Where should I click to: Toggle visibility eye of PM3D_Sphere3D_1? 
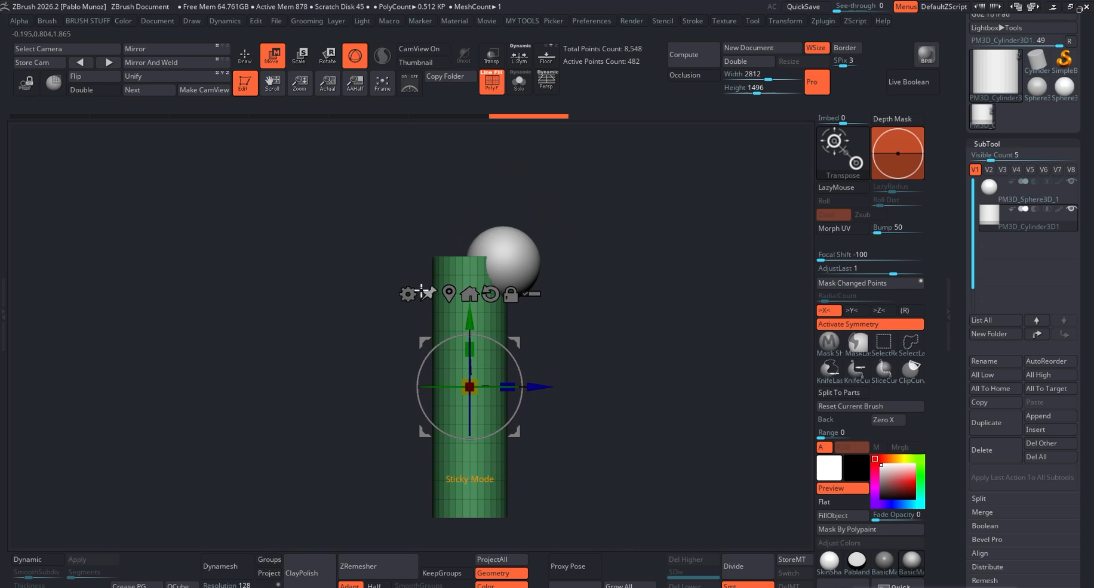pyautogui.click(x=1072, y=181)
